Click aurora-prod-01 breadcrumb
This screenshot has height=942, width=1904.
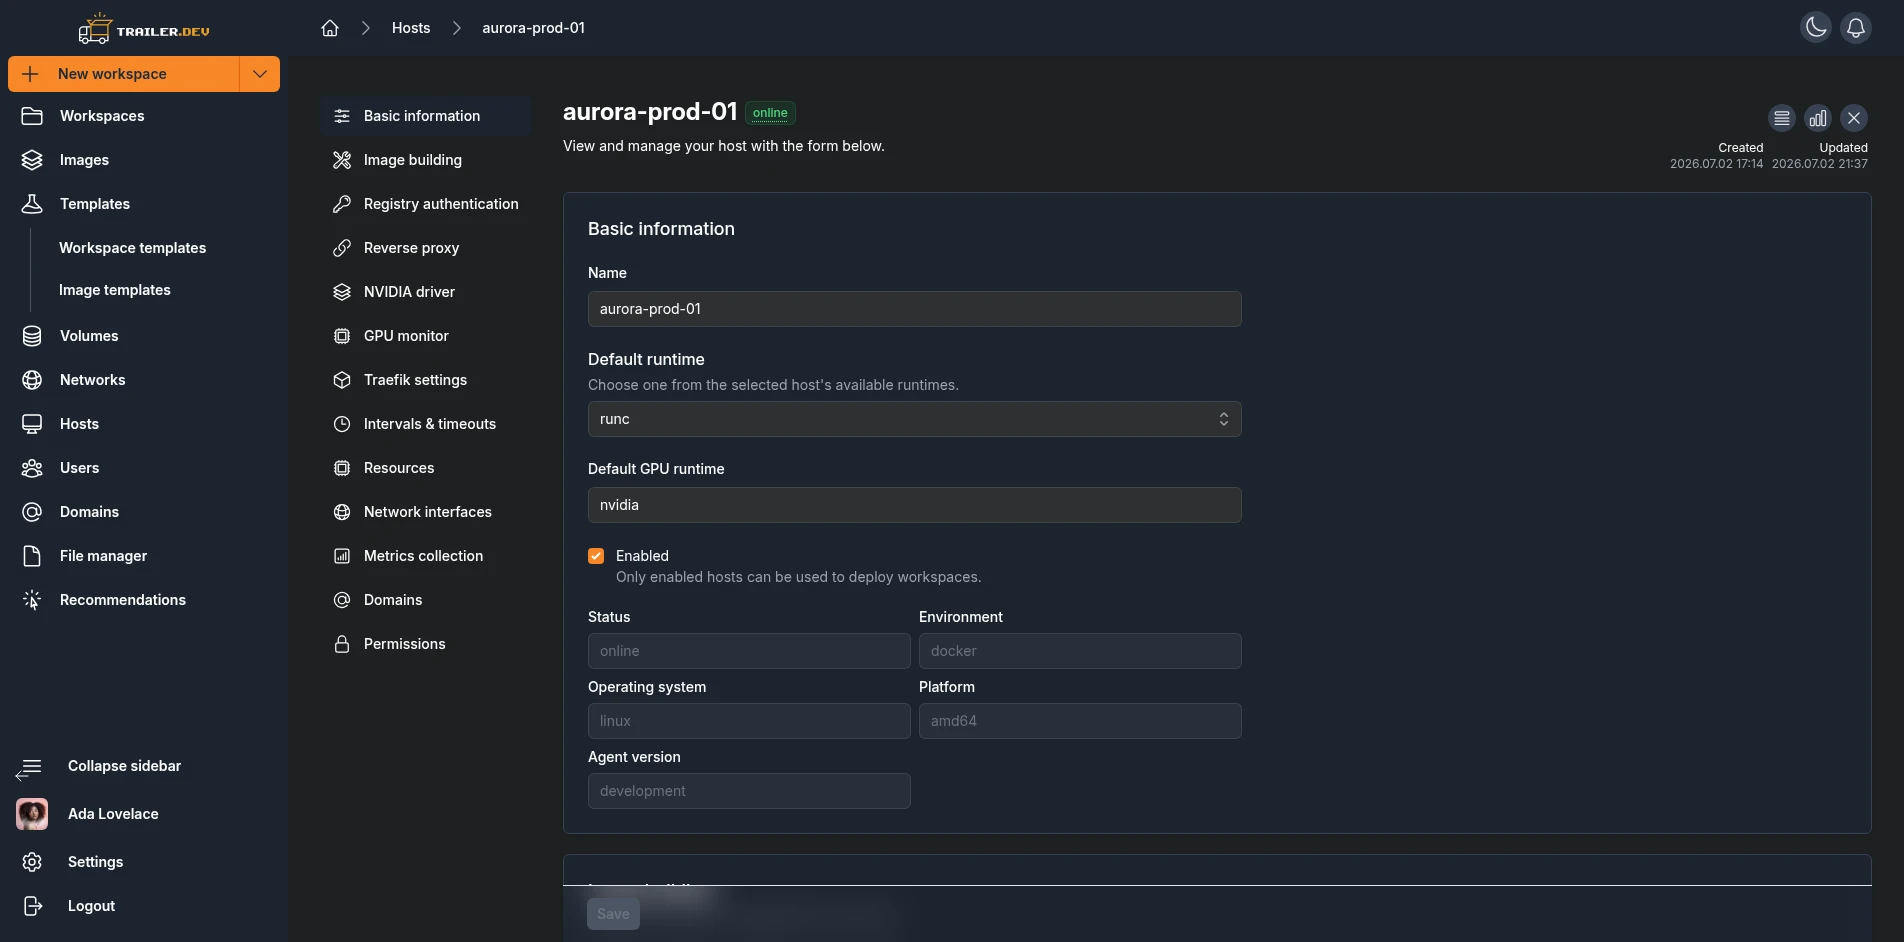[533, 28]
